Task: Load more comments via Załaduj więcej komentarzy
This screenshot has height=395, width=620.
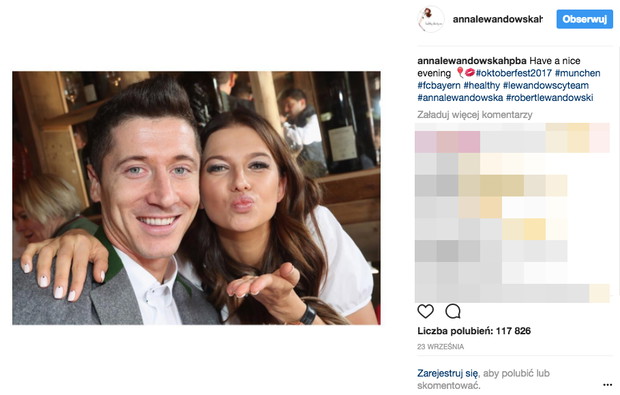Action: 475,115
